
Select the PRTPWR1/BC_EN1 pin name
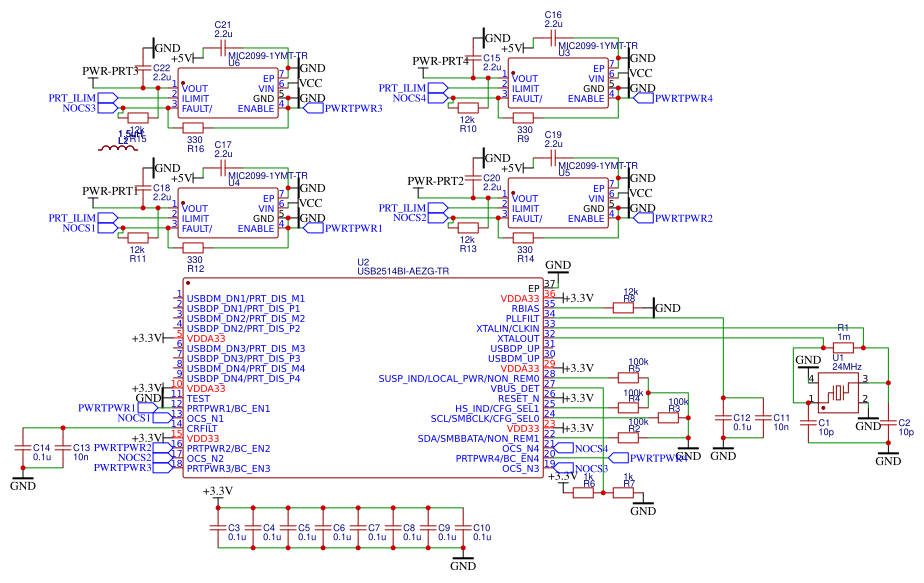229,409
